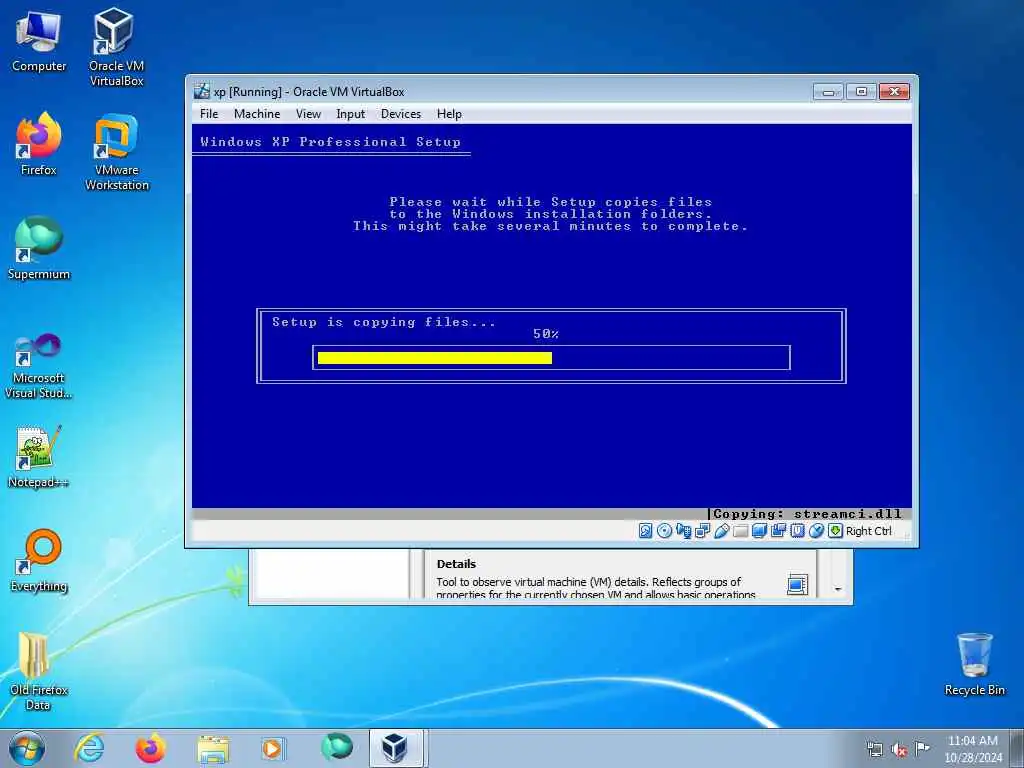Open Firefox from the taskbar
Viewport: 1024px width, 768px height.
click(x=150, y=748)
